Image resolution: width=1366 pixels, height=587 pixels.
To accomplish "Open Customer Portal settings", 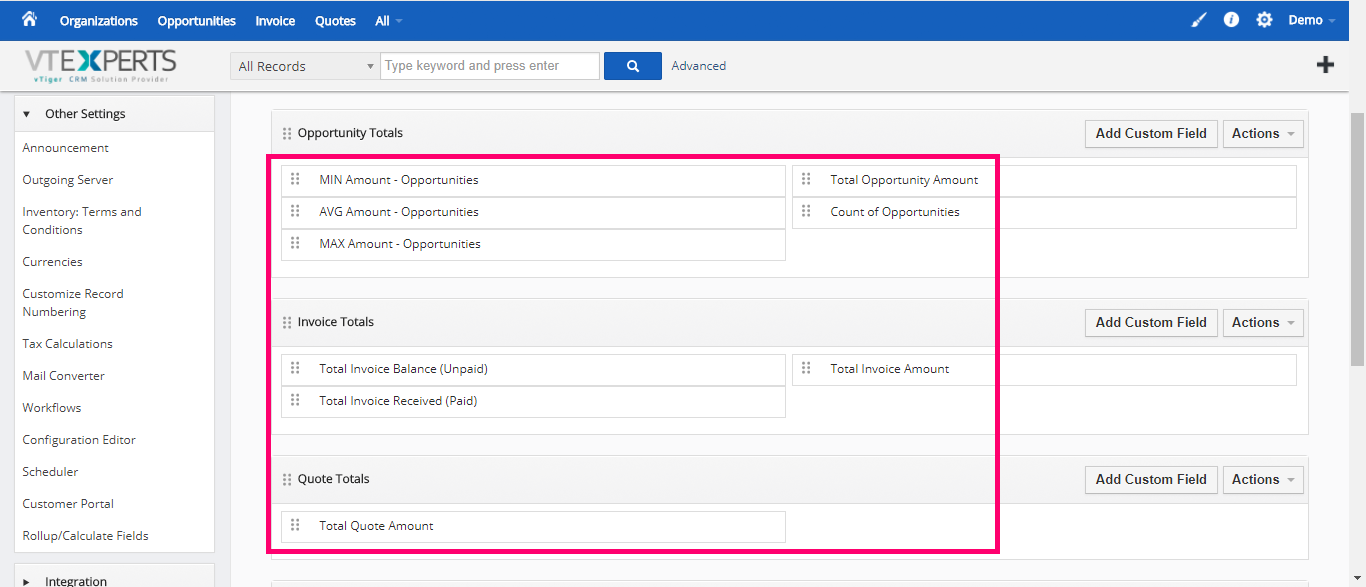I will pyautogui.click(x=68, y=504).
